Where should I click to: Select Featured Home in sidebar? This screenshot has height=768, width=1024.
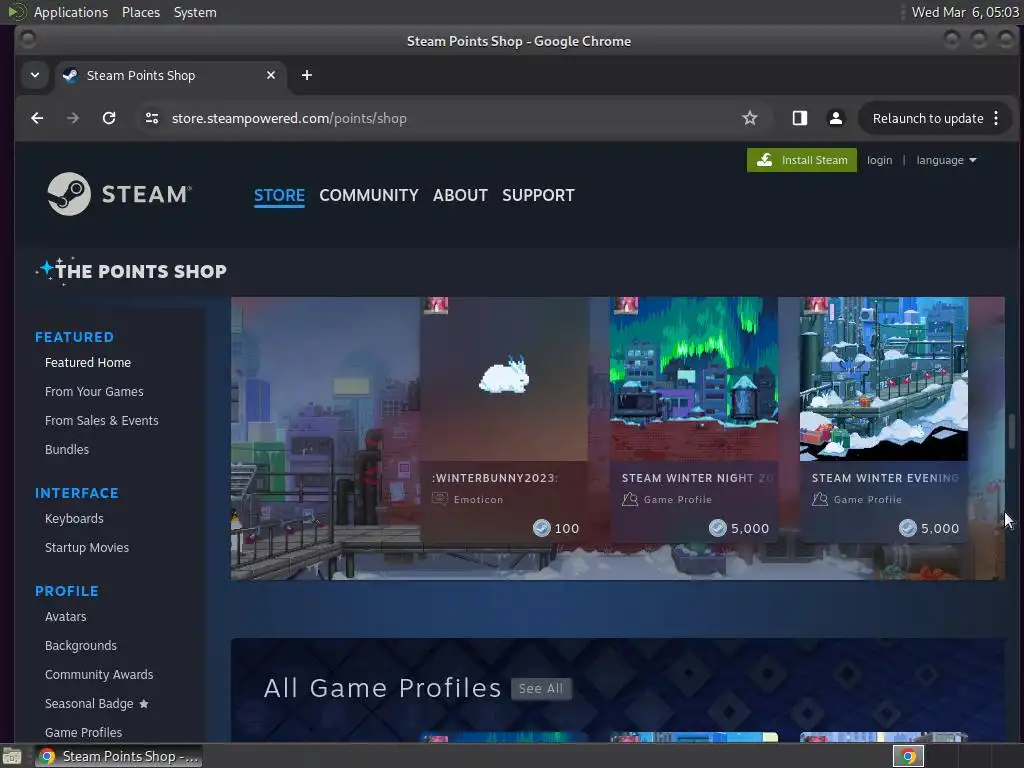pyautogui.click(x=88, y=362)
